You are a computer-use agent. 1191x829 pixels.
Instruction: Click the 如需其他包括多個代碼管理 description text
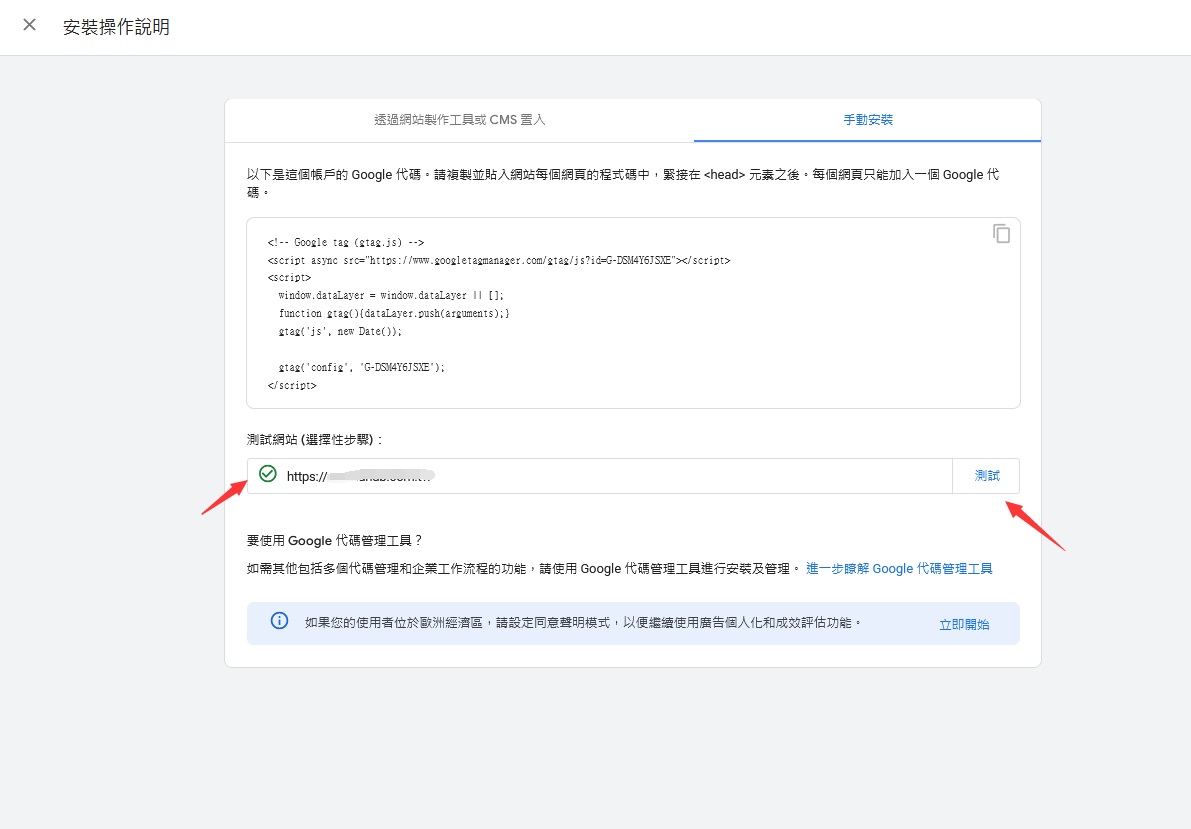(x=523, y=568)
